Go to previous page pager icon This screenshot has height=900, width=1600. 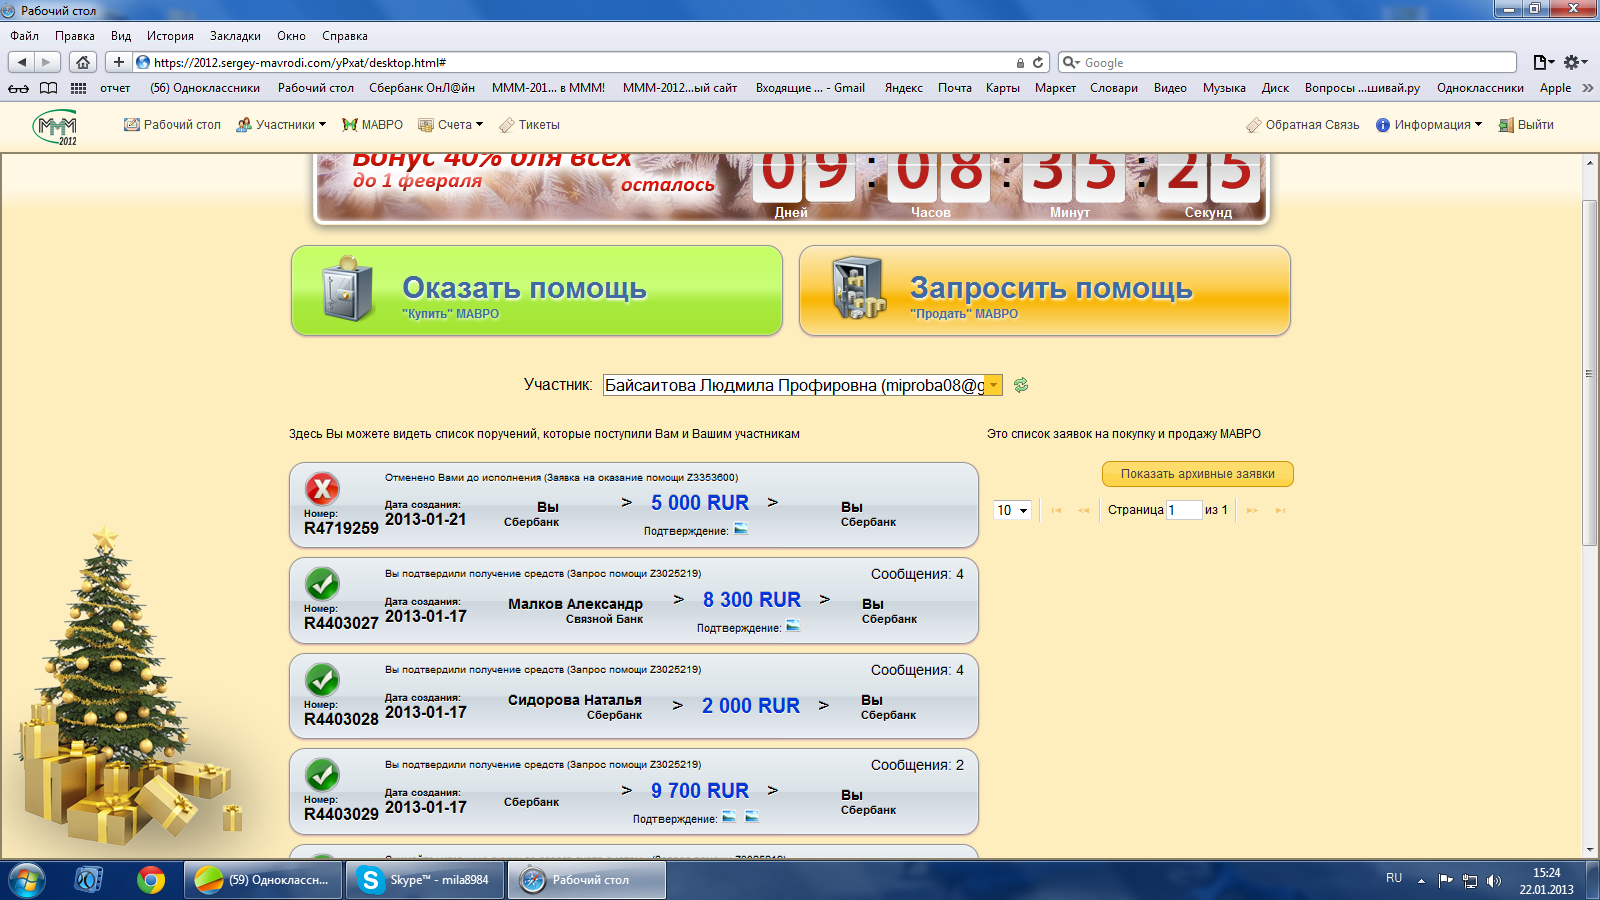click(x=1084, y=510)
